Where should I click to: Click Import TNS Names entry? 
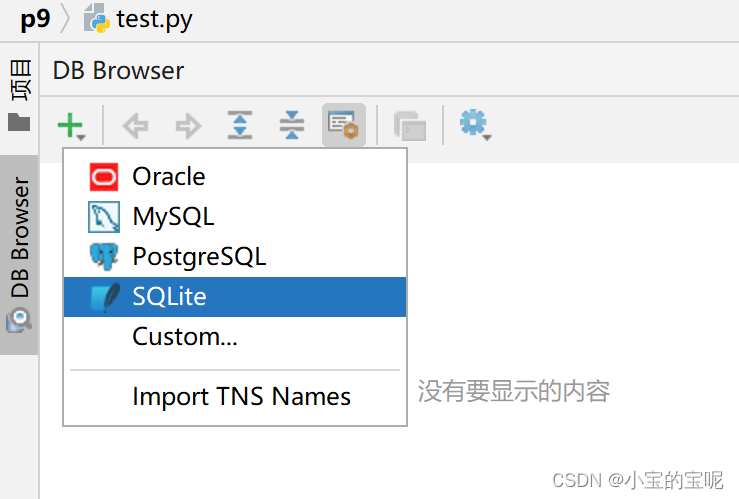pos(235,396)
